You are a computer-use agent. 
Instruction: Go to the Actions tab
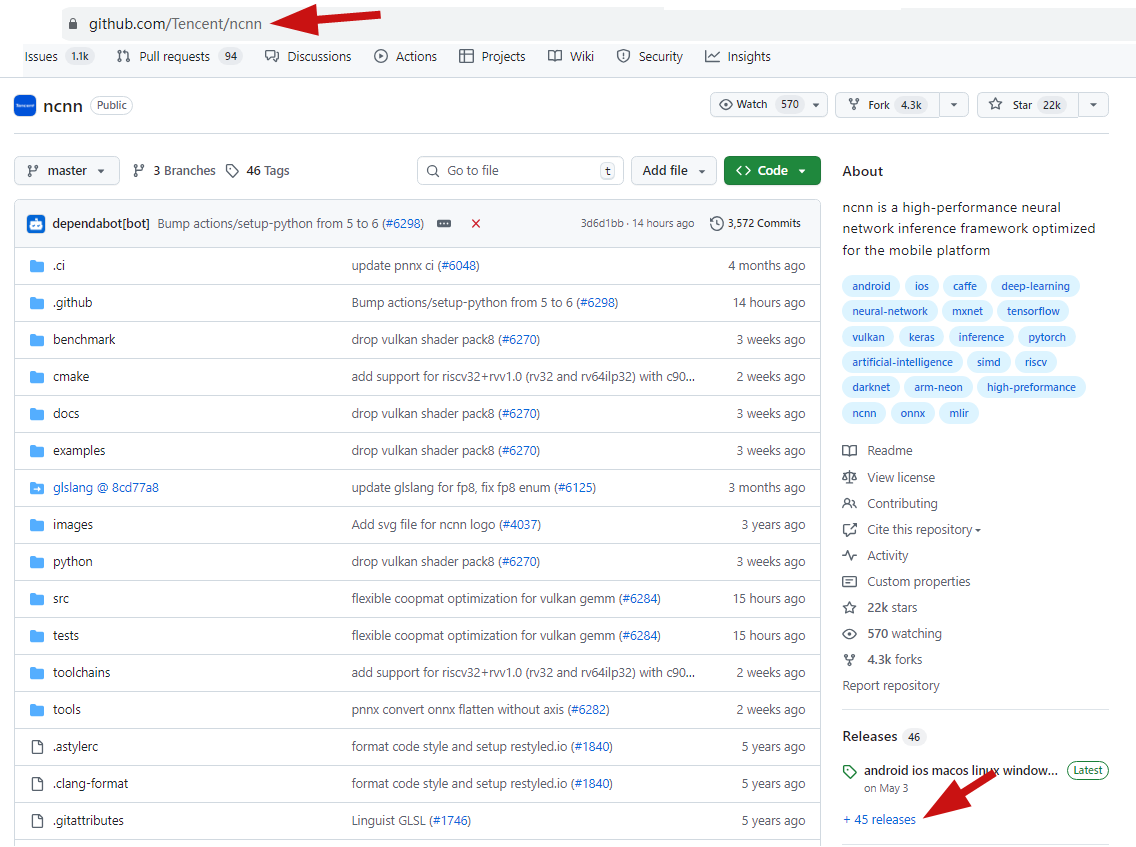406,57
